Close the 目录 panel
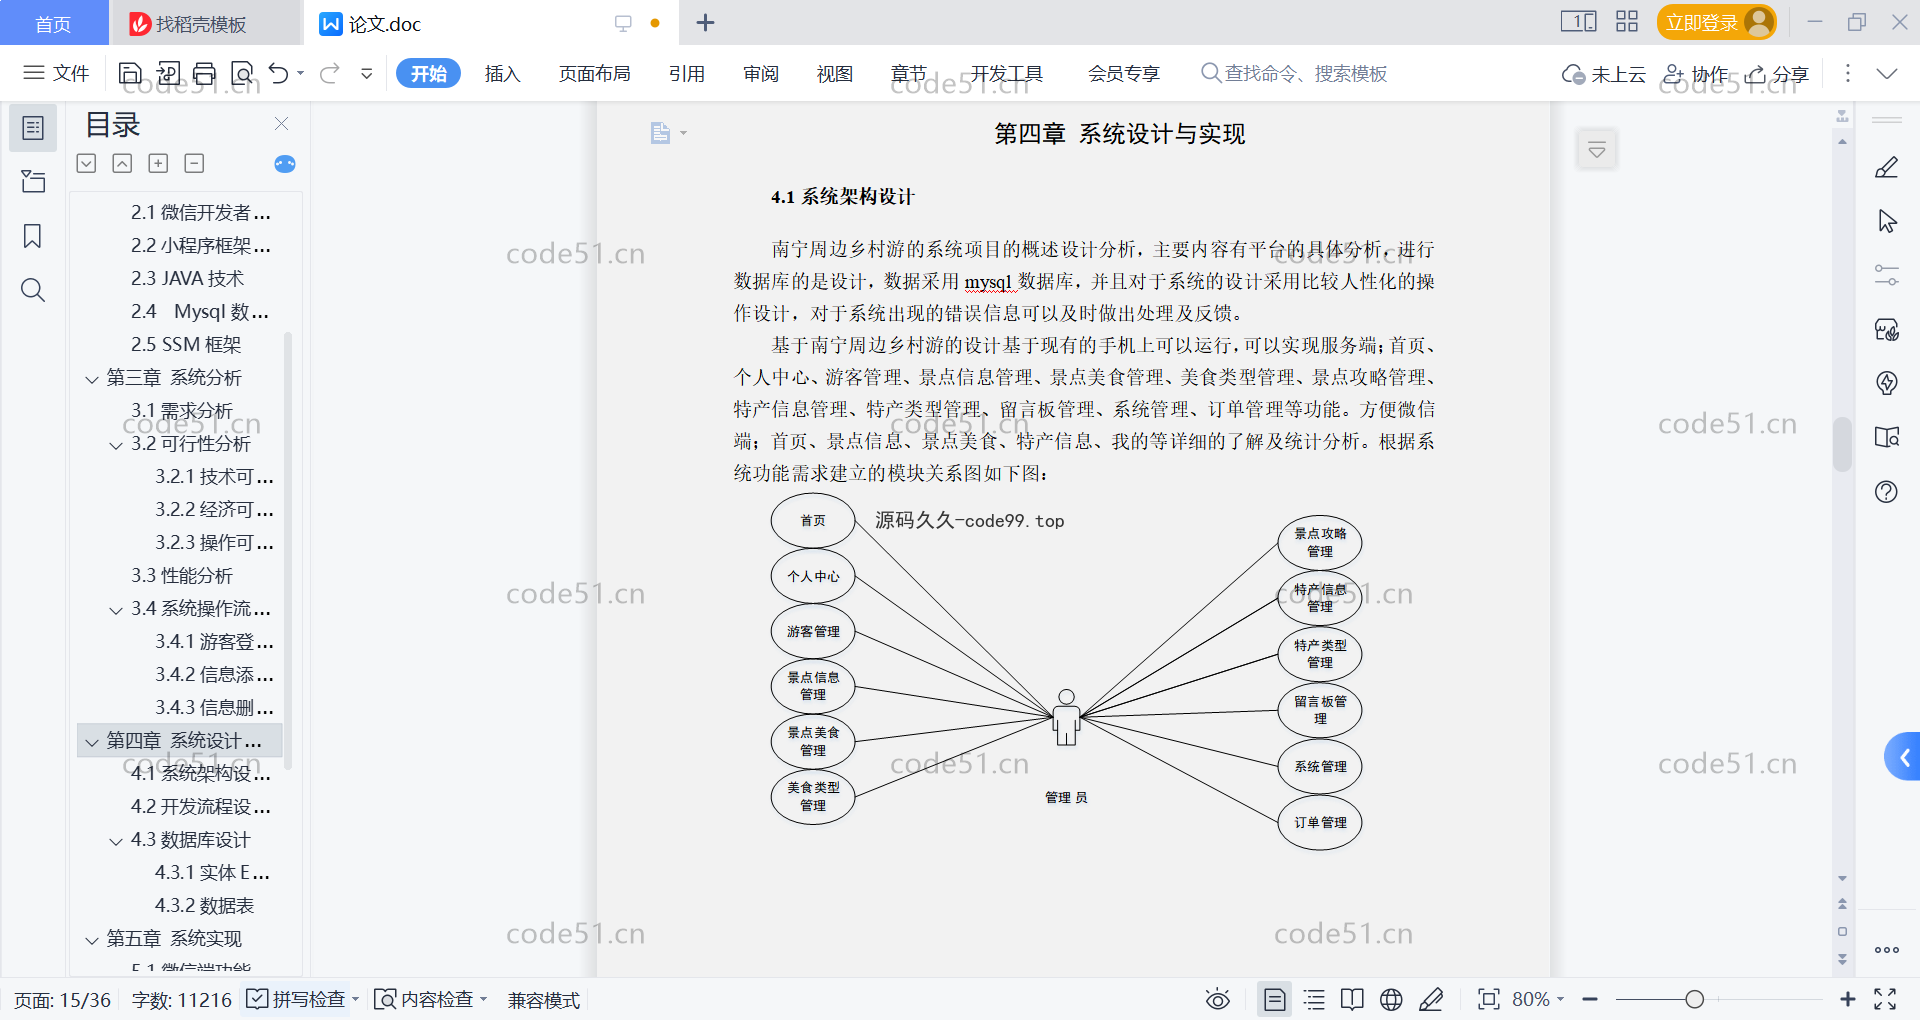Screen dimensions: 1920x1020 pyautogui.click(x=281, y=124)
